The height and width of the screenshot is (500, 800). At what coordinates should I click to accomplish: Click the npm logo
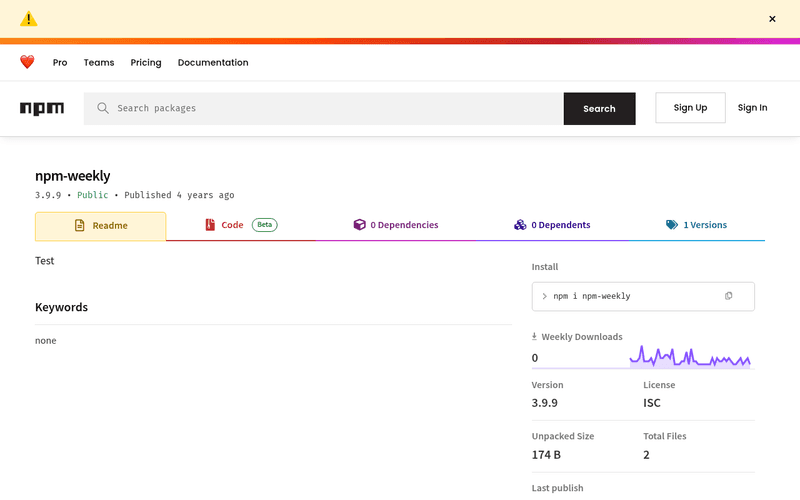42,108
